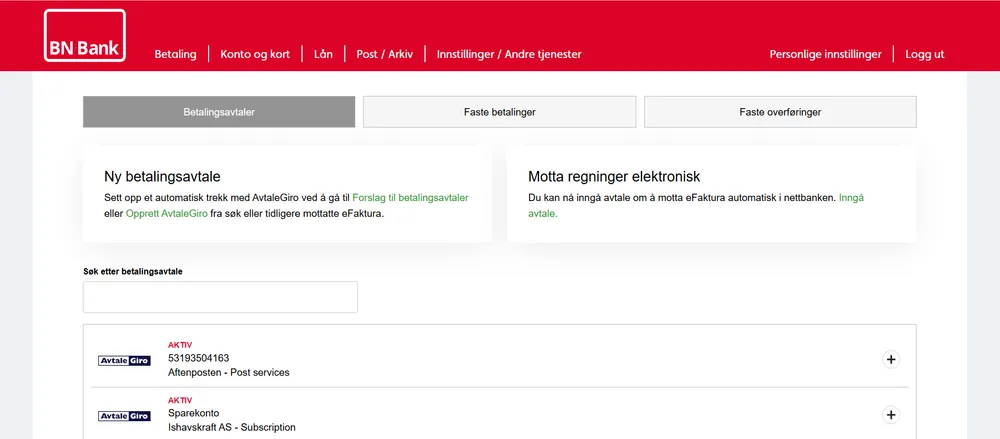
Task: Click AKTIV status on Sparekonto row
Action: [x=180, y=401]
